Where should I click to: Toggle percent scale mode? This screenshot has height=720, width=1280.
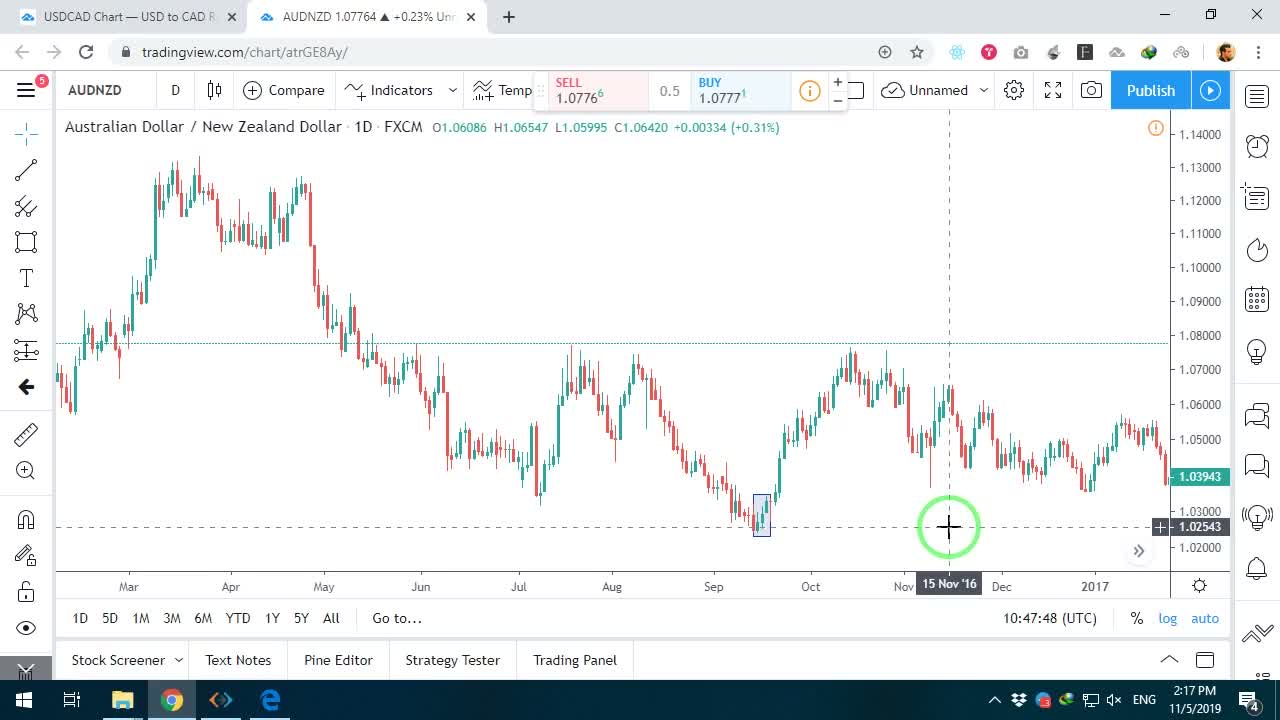(x=1136, y=618)
